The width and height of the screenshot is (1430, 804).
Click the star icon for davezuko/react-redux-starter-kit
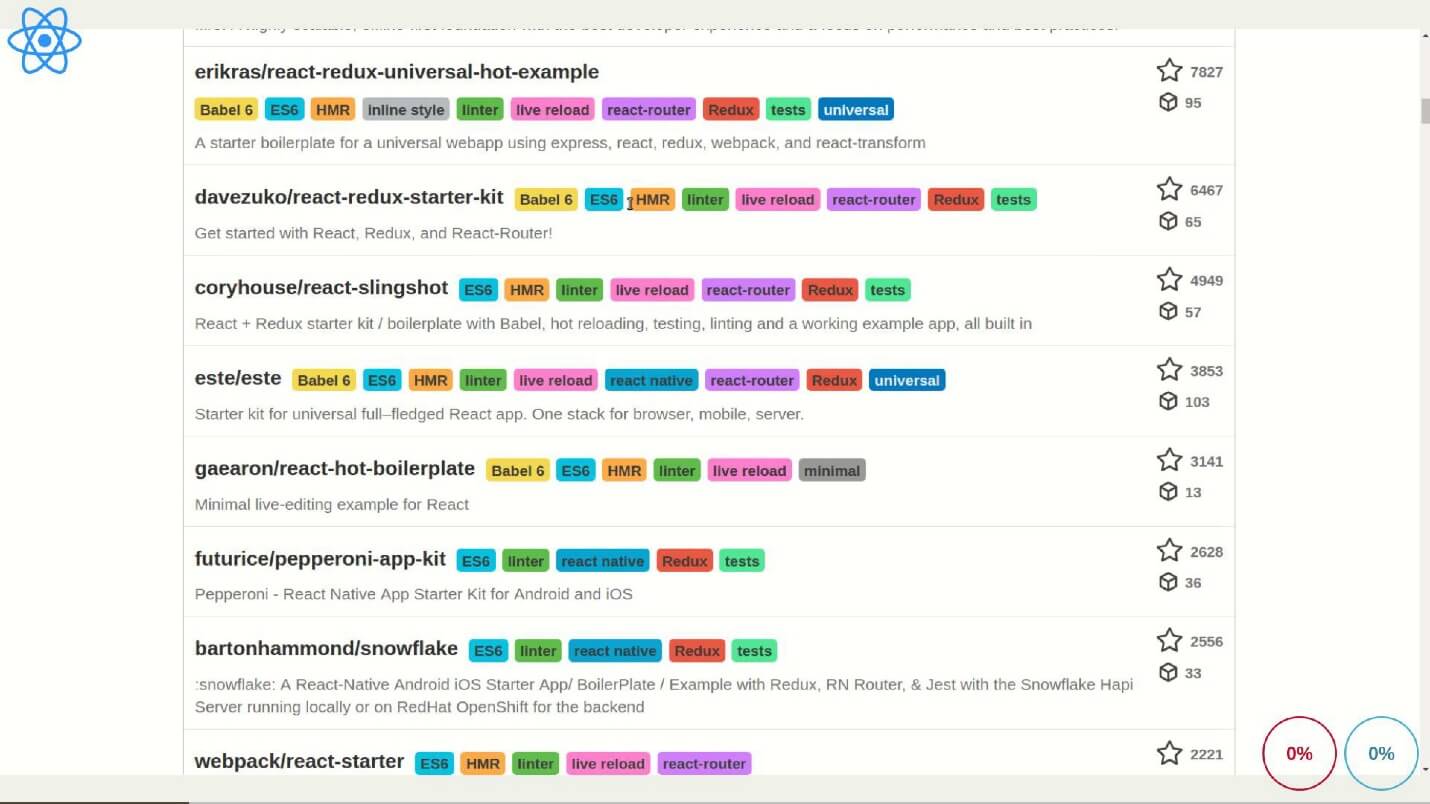(x=1169, y=189)
